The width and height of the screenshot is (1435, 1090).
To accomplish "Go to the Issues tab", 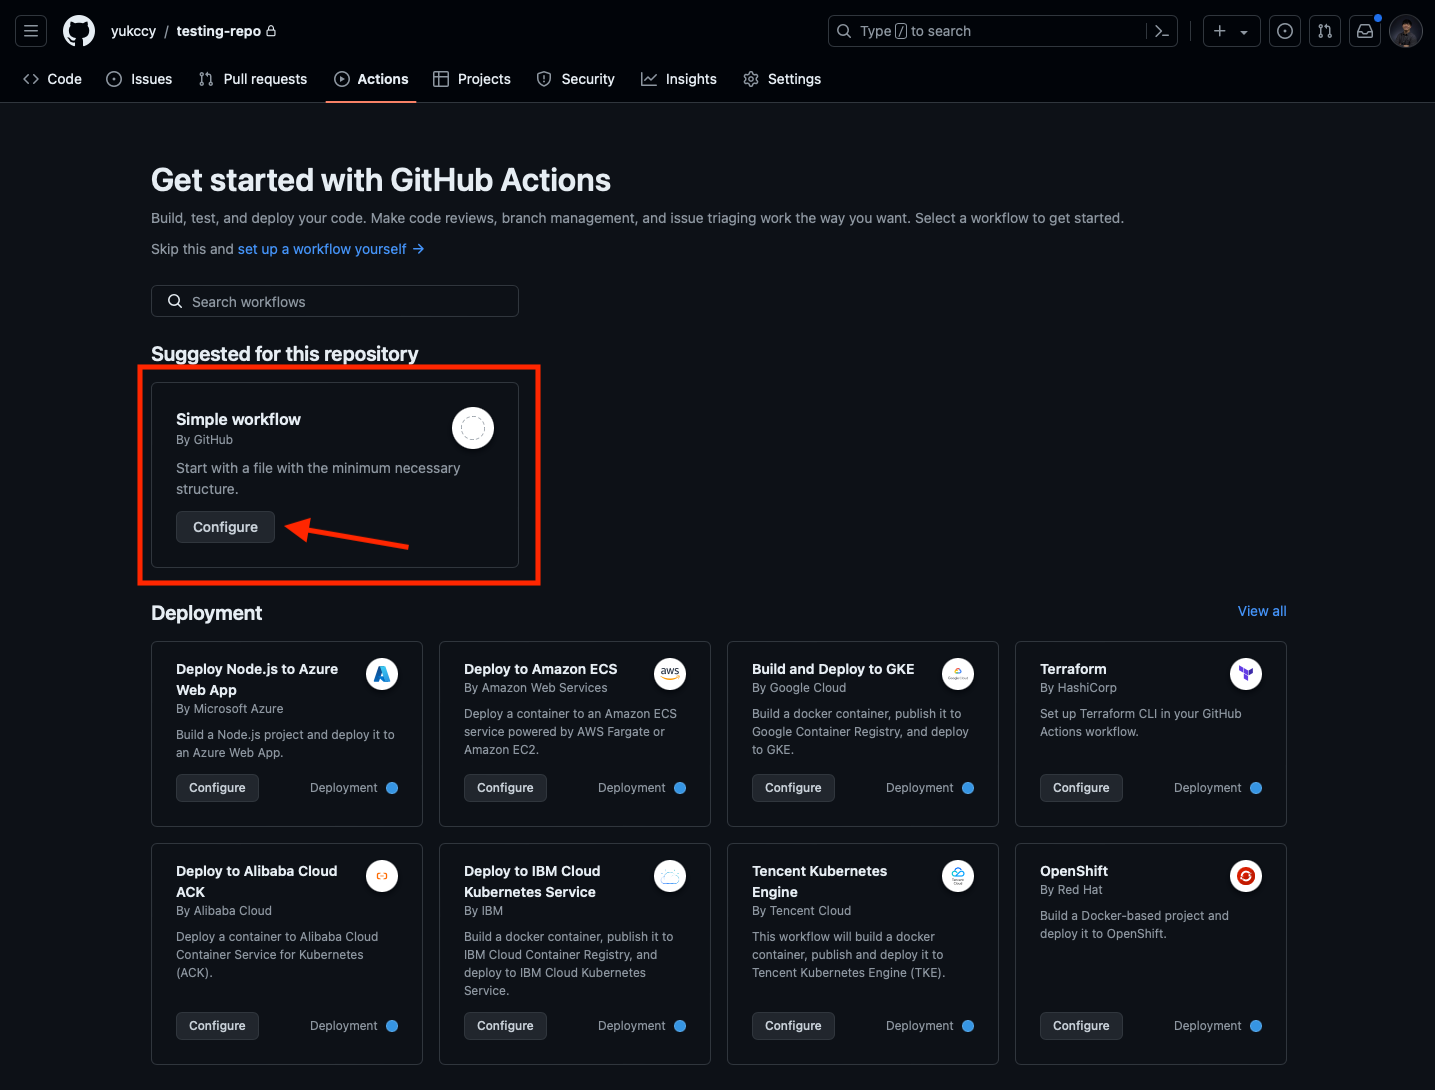I will coord(139,79).
